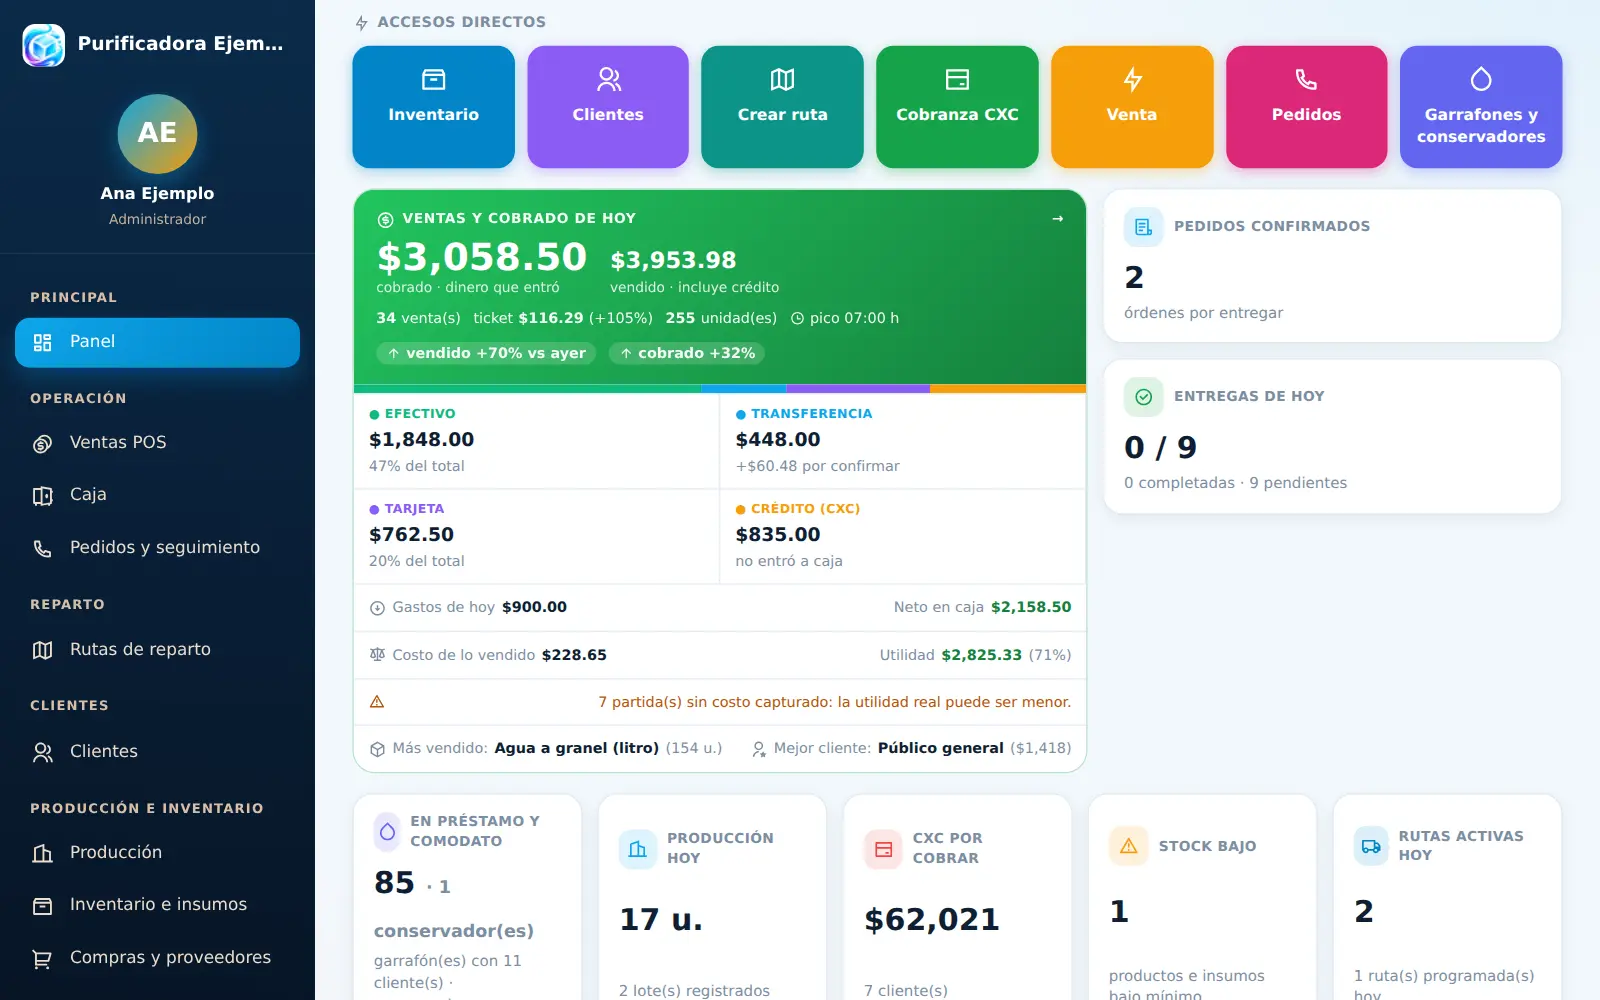Screen dimensions: 1600x1000
Task: Click the Crédito (CXC) $835.00 amount
Action: [x=778, y=534]
